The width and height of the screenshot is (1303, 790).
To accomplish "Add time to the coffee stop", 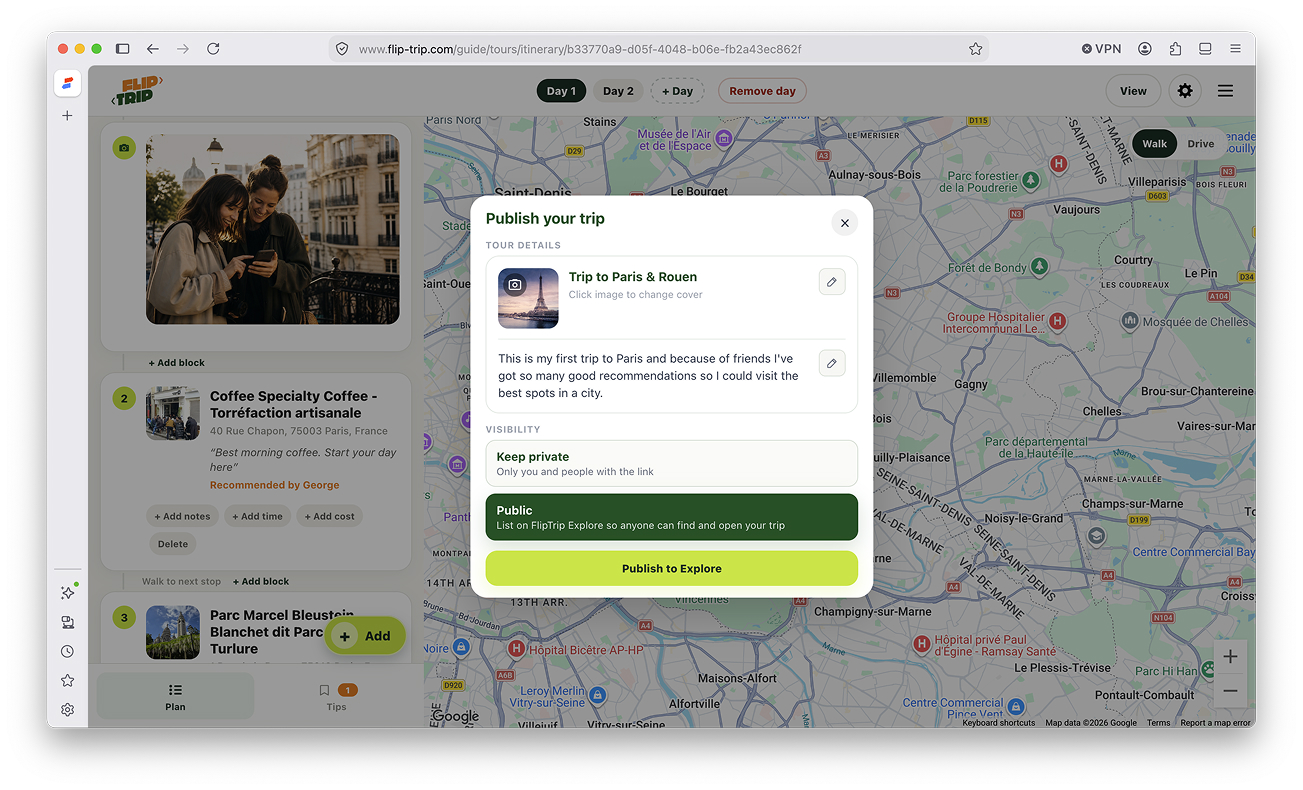I will (x=259, y=516).
